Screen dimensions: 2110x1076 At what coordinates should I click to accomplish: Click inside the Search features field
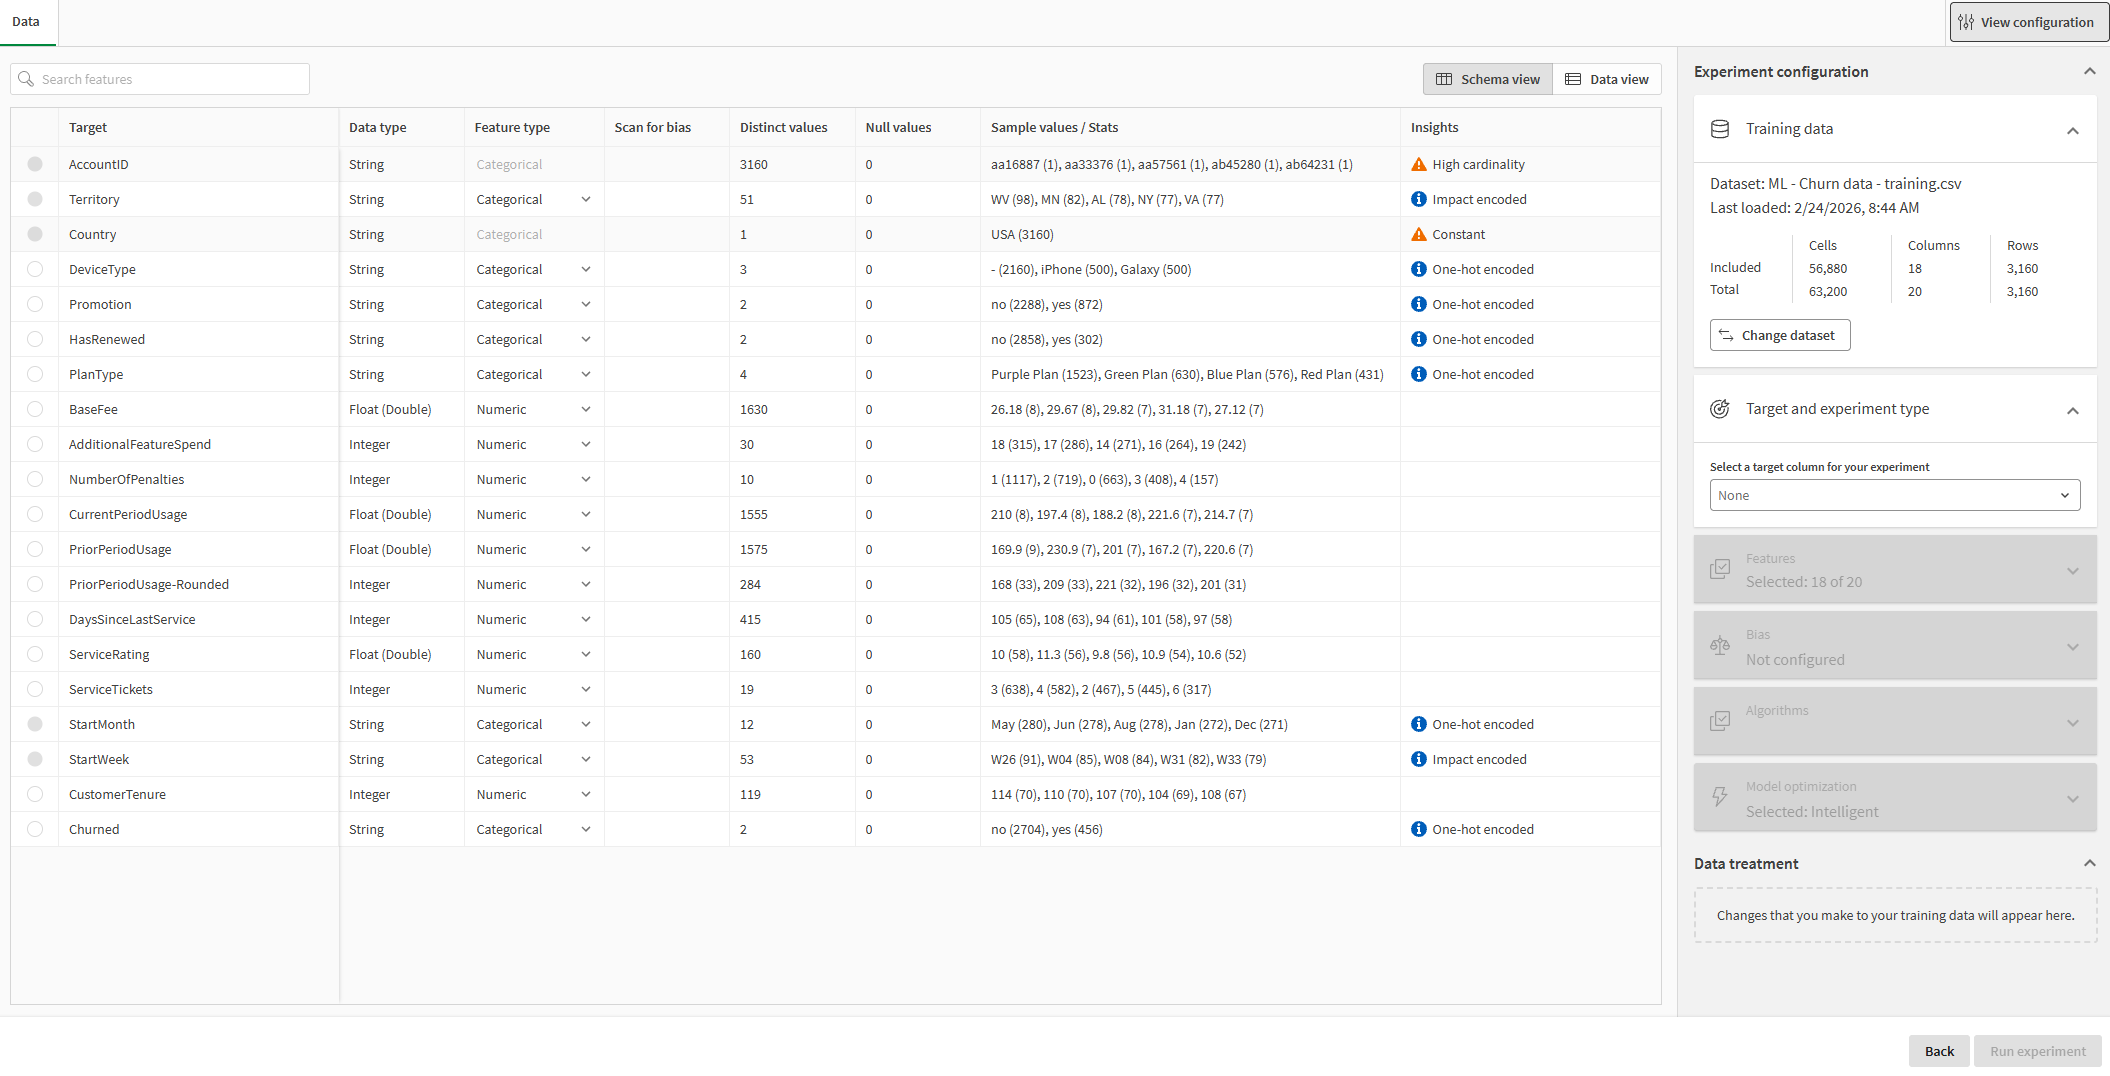[x=160, y=78]
